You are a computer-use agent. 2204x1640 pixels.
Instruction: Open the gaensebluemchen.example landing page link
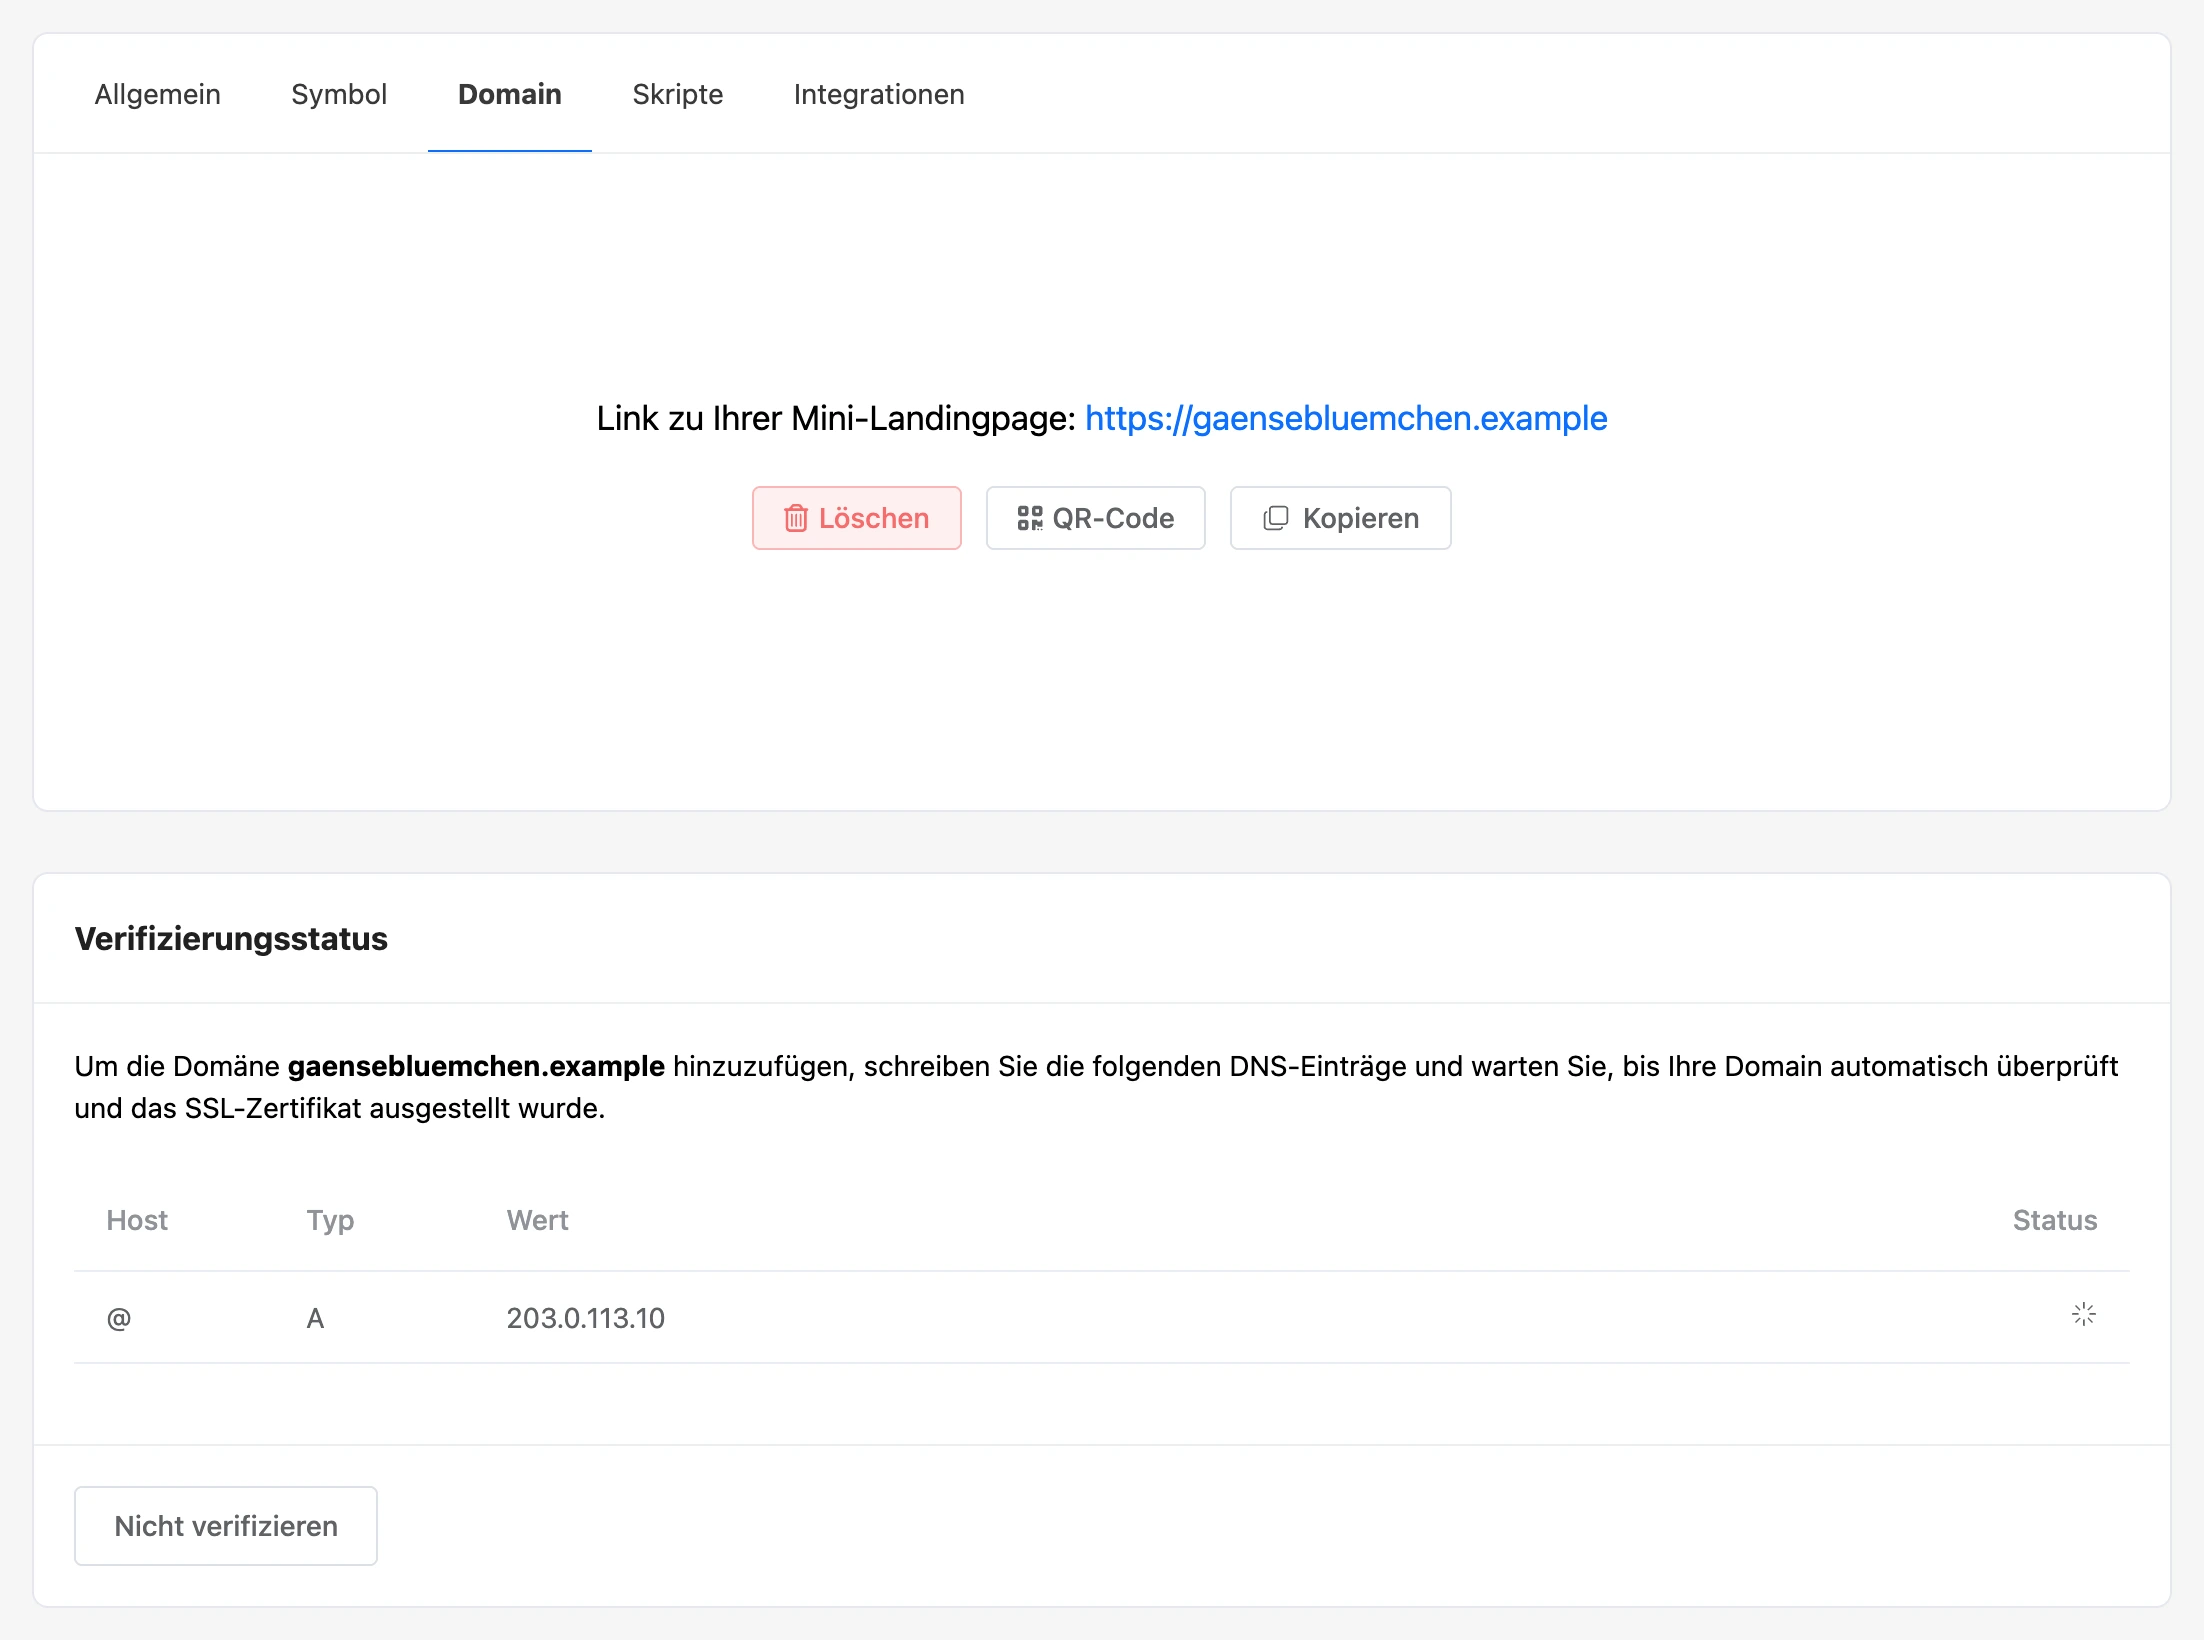click(x=1346, y=418)
